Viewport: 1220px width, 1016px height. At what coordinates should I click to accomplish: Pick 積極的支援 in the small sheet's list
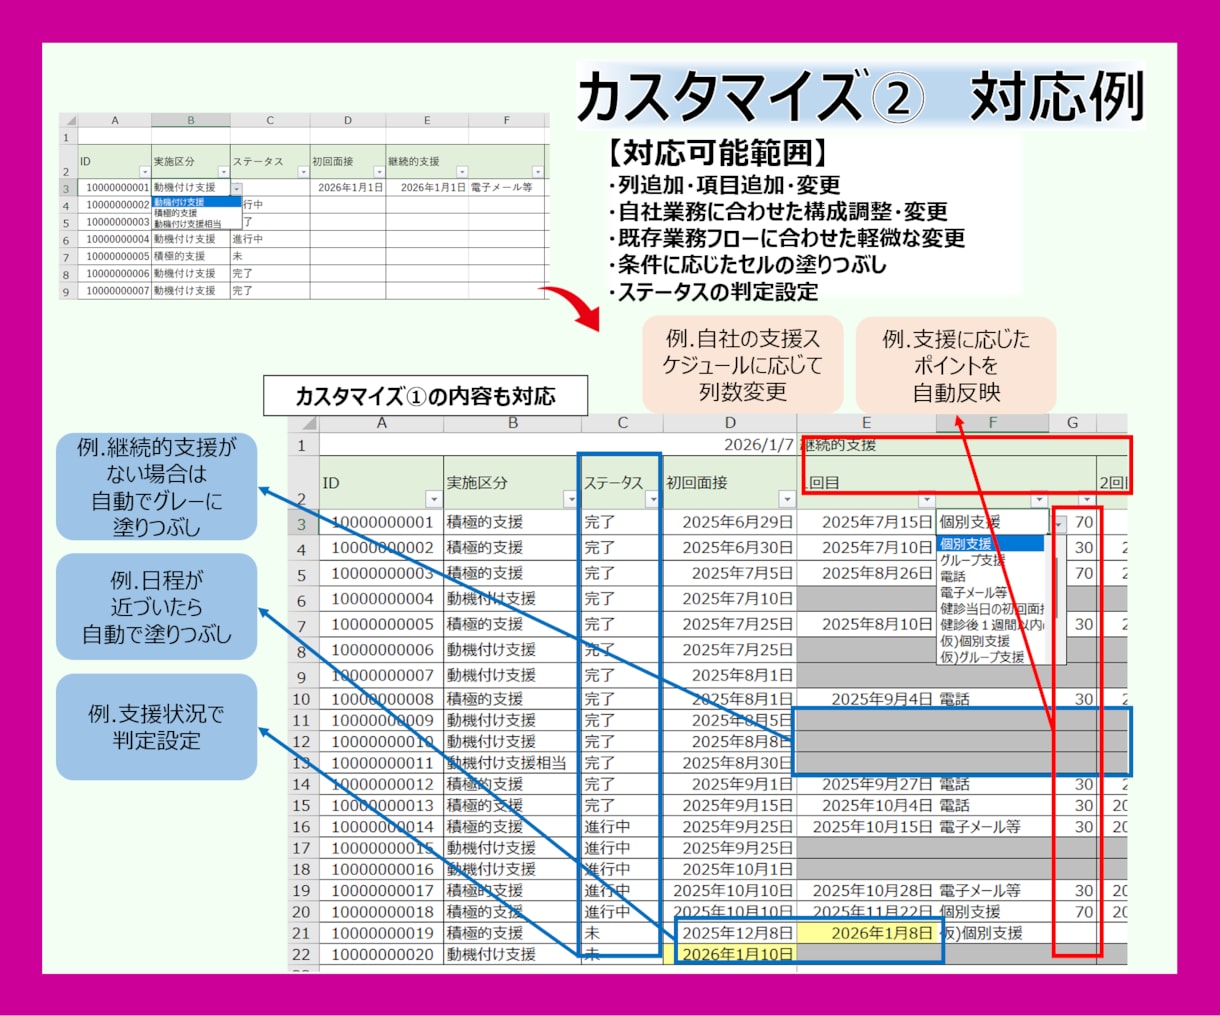click(x=196, y=213)
